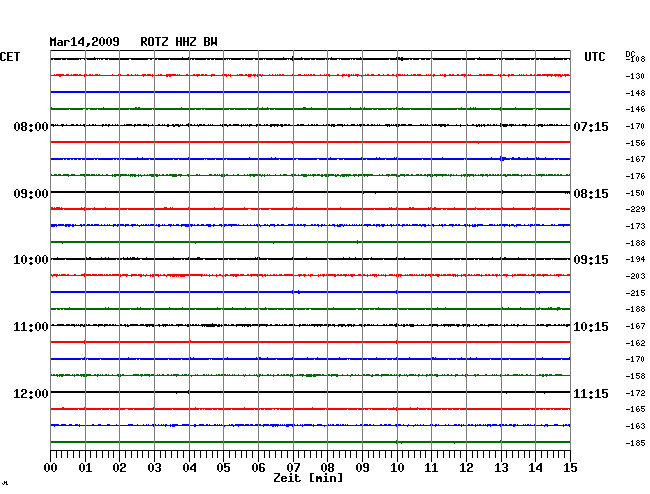Select the DC offset value -148
This screenshot has height=494, width=650.
coord(635,93)
